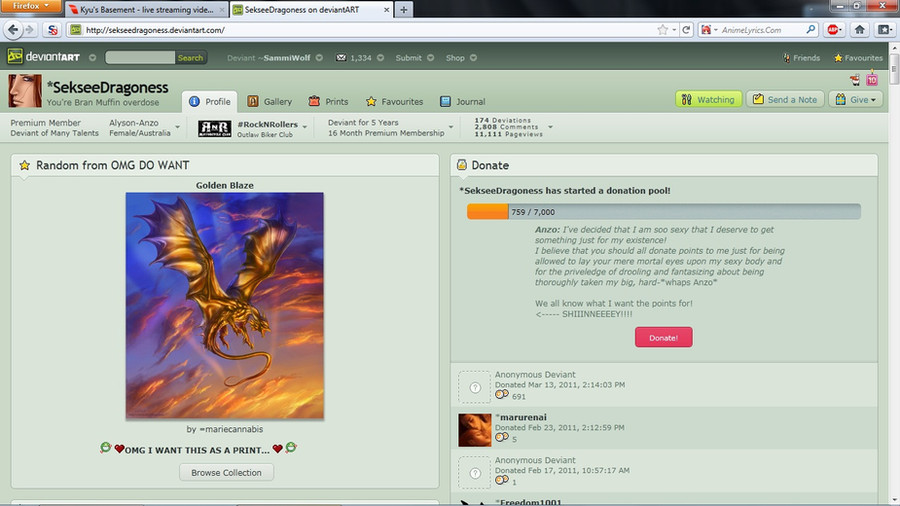Screen dimensions: 900x506
Task: Expand the #RockNRollers group arrow
Action: (305, 127)
